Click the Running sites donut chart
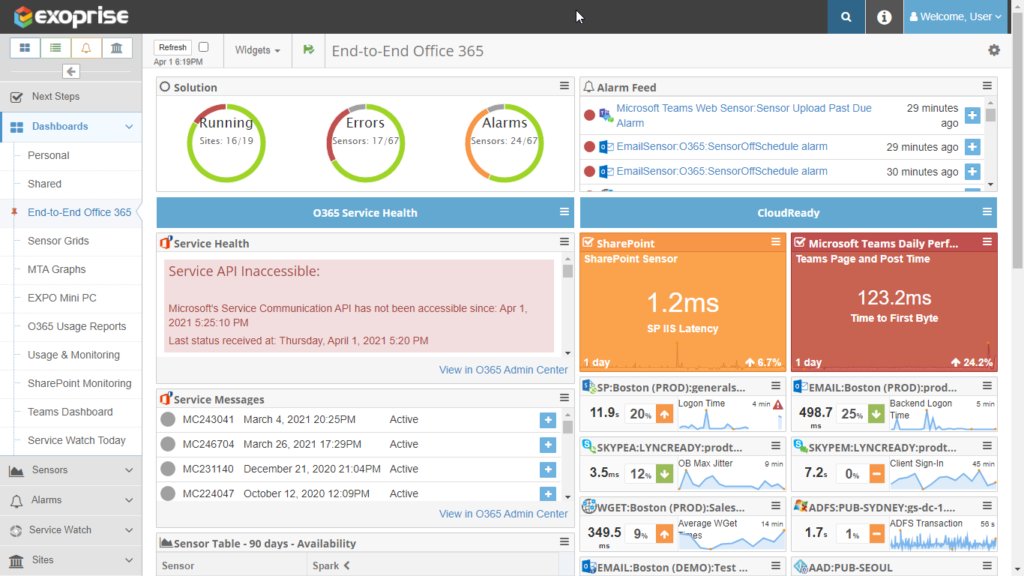Image resolution: width=1024 pixels, height=576 pixels. 226,142
